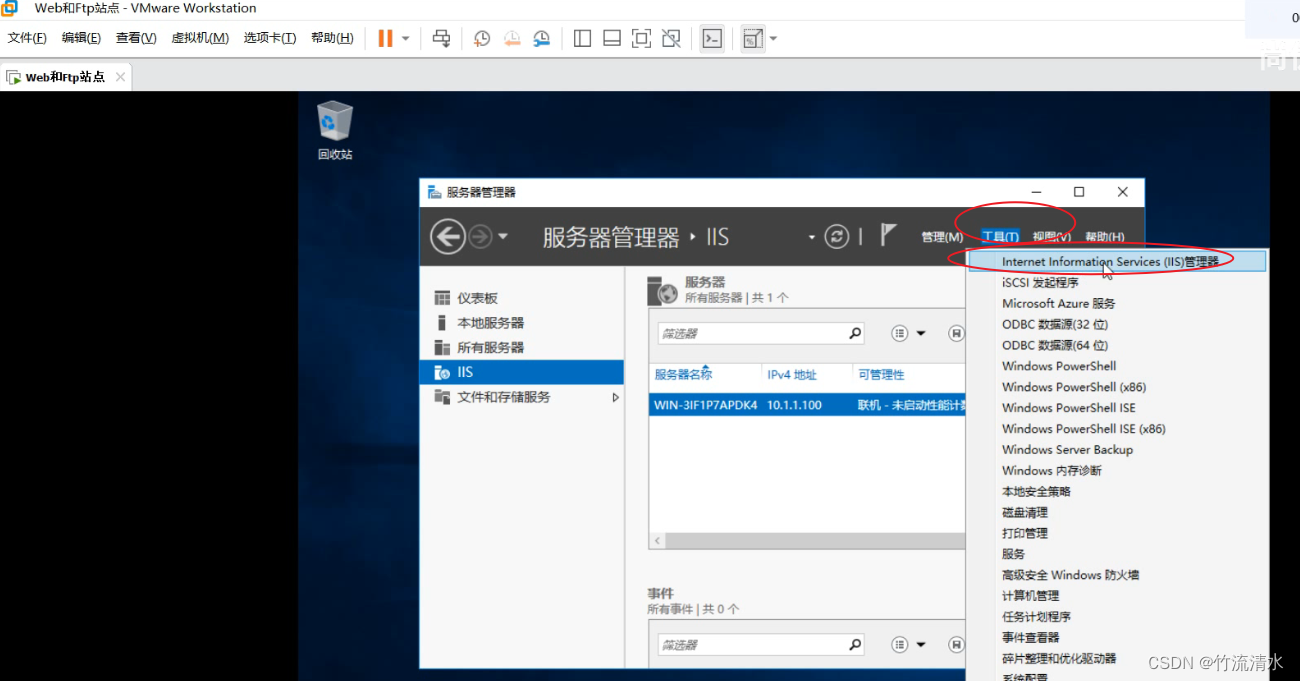Toggle VMware library sidebar view icon
Viewport: 1300px width, 681px height.
pos(582,39)
